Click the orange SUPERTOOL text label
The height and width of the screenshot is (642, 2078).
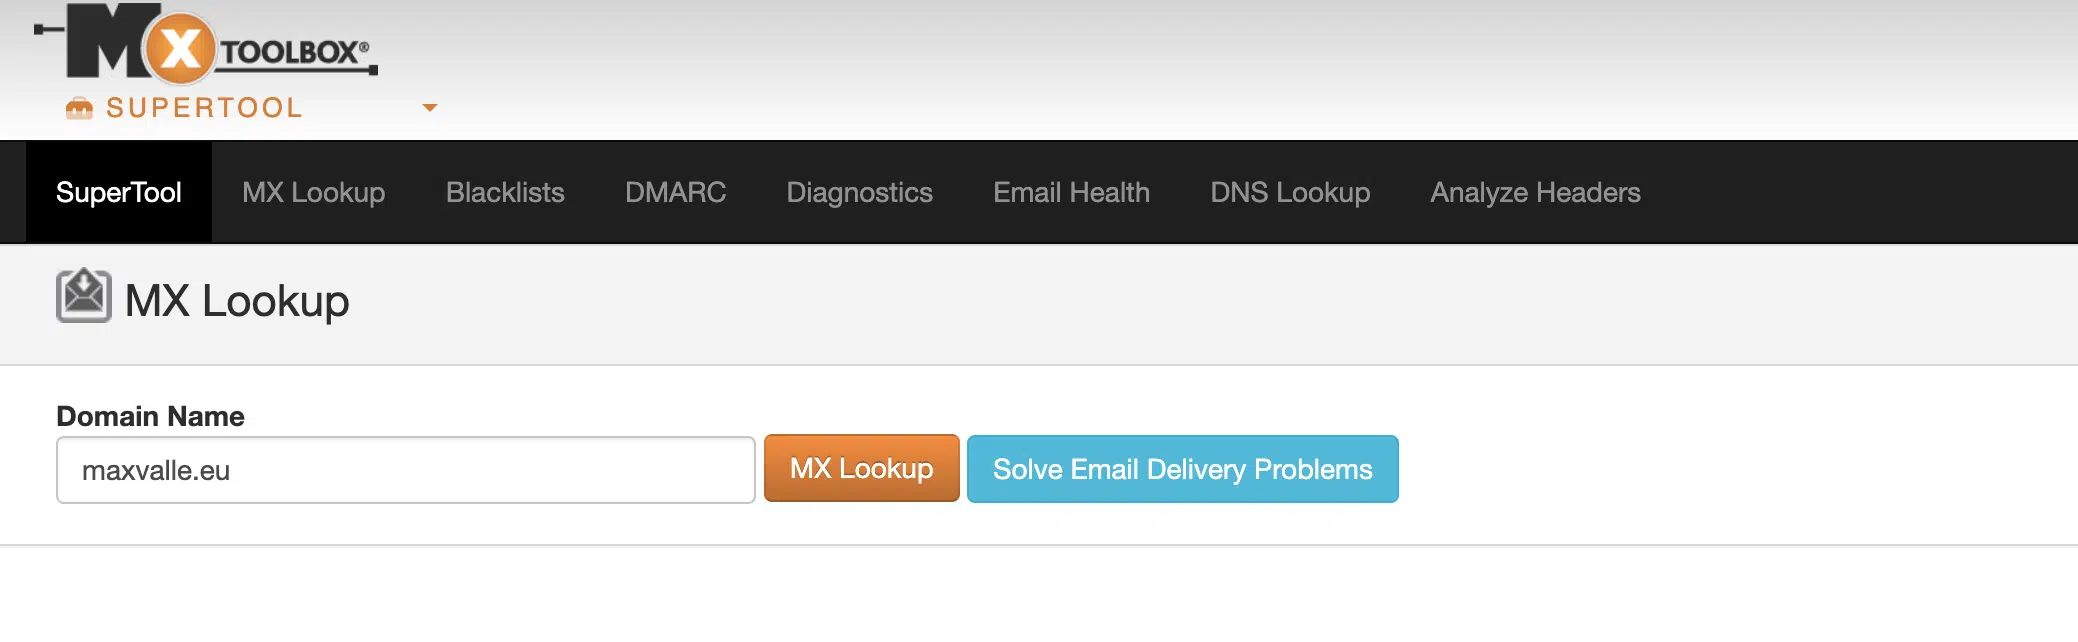pyautogui.click(x=204, y=108)
